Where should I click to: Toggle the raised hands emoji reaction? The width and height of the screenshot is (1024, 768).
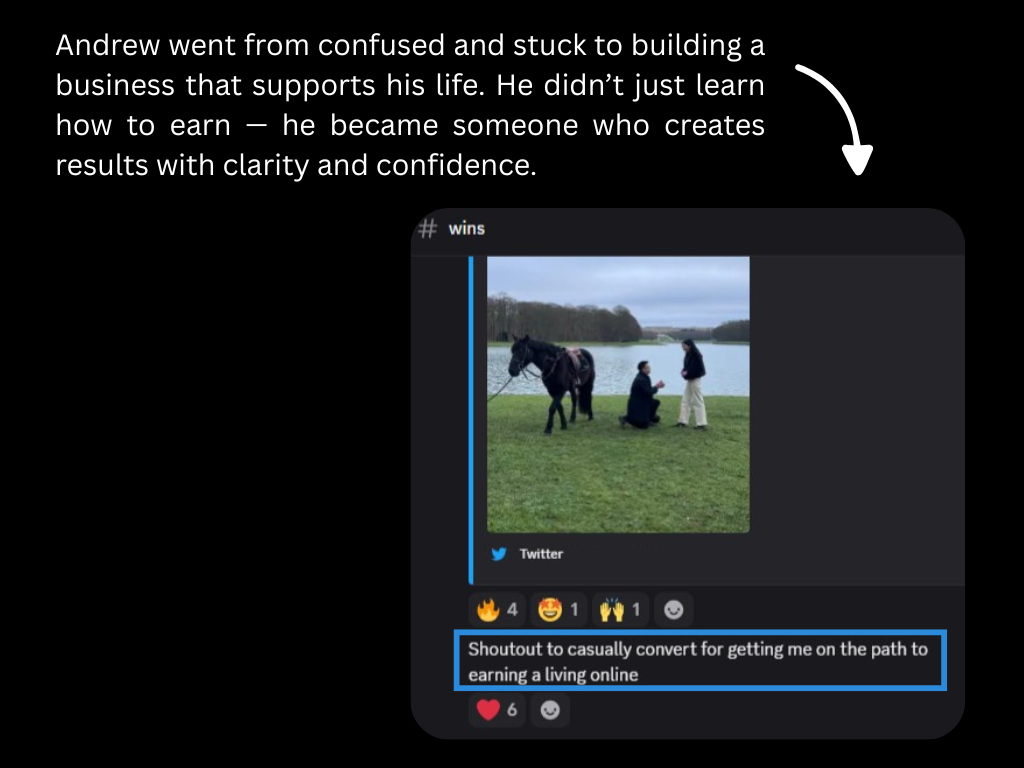[620, 610]
